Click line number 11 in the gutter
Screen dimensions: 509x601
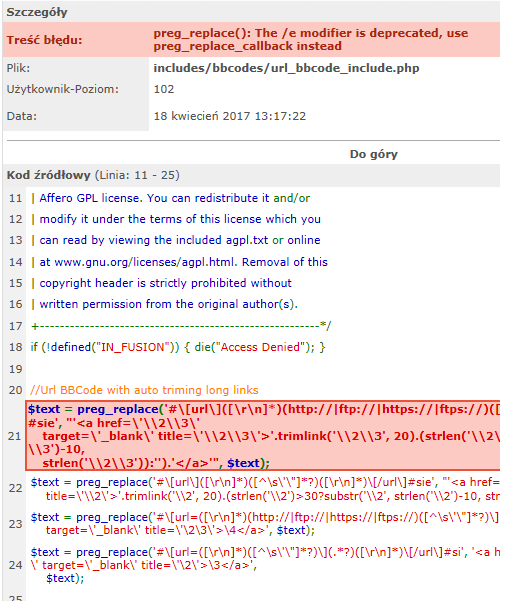pyautogui.click(x=15, y=198)
